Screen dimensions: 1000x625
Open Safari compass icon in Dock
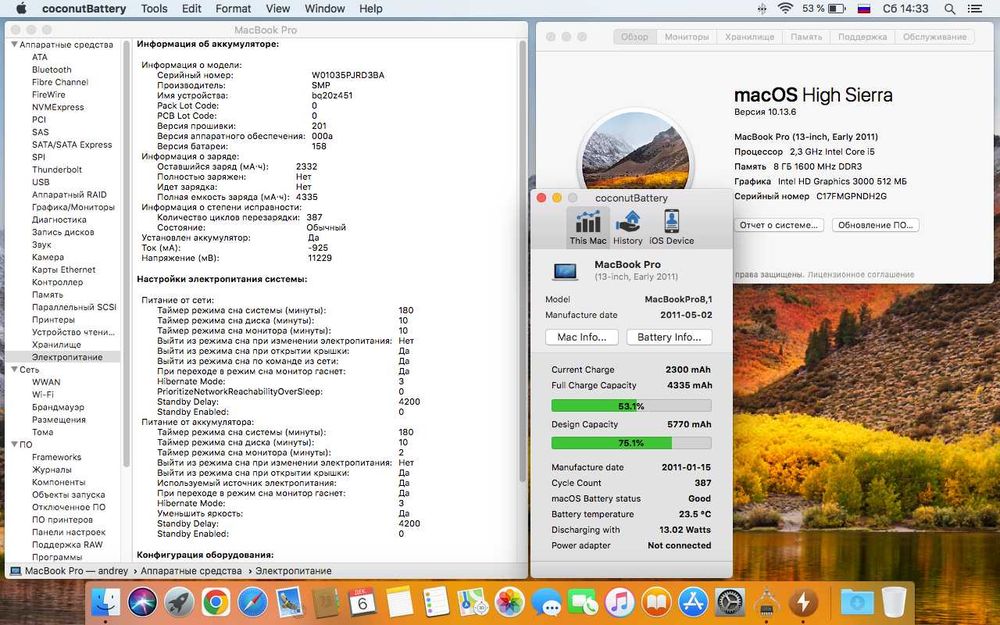(x=253, y=602)
